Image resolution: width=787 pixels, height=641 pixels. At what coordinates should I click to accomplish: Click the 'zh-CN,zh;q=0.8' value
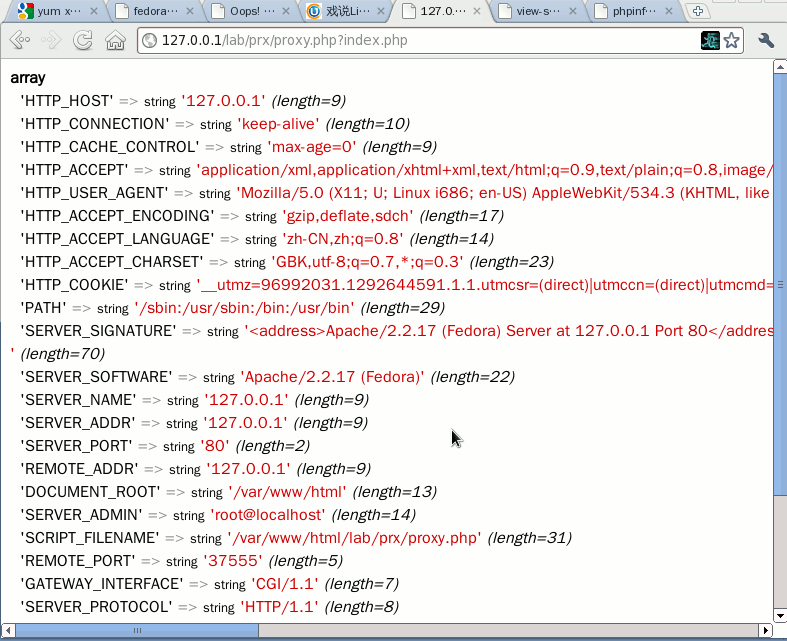pos(343,239)
